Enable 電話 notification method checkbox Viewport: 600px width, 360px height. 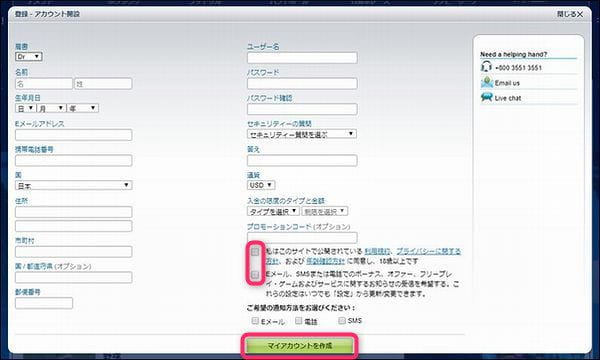[x=298, y=321]
